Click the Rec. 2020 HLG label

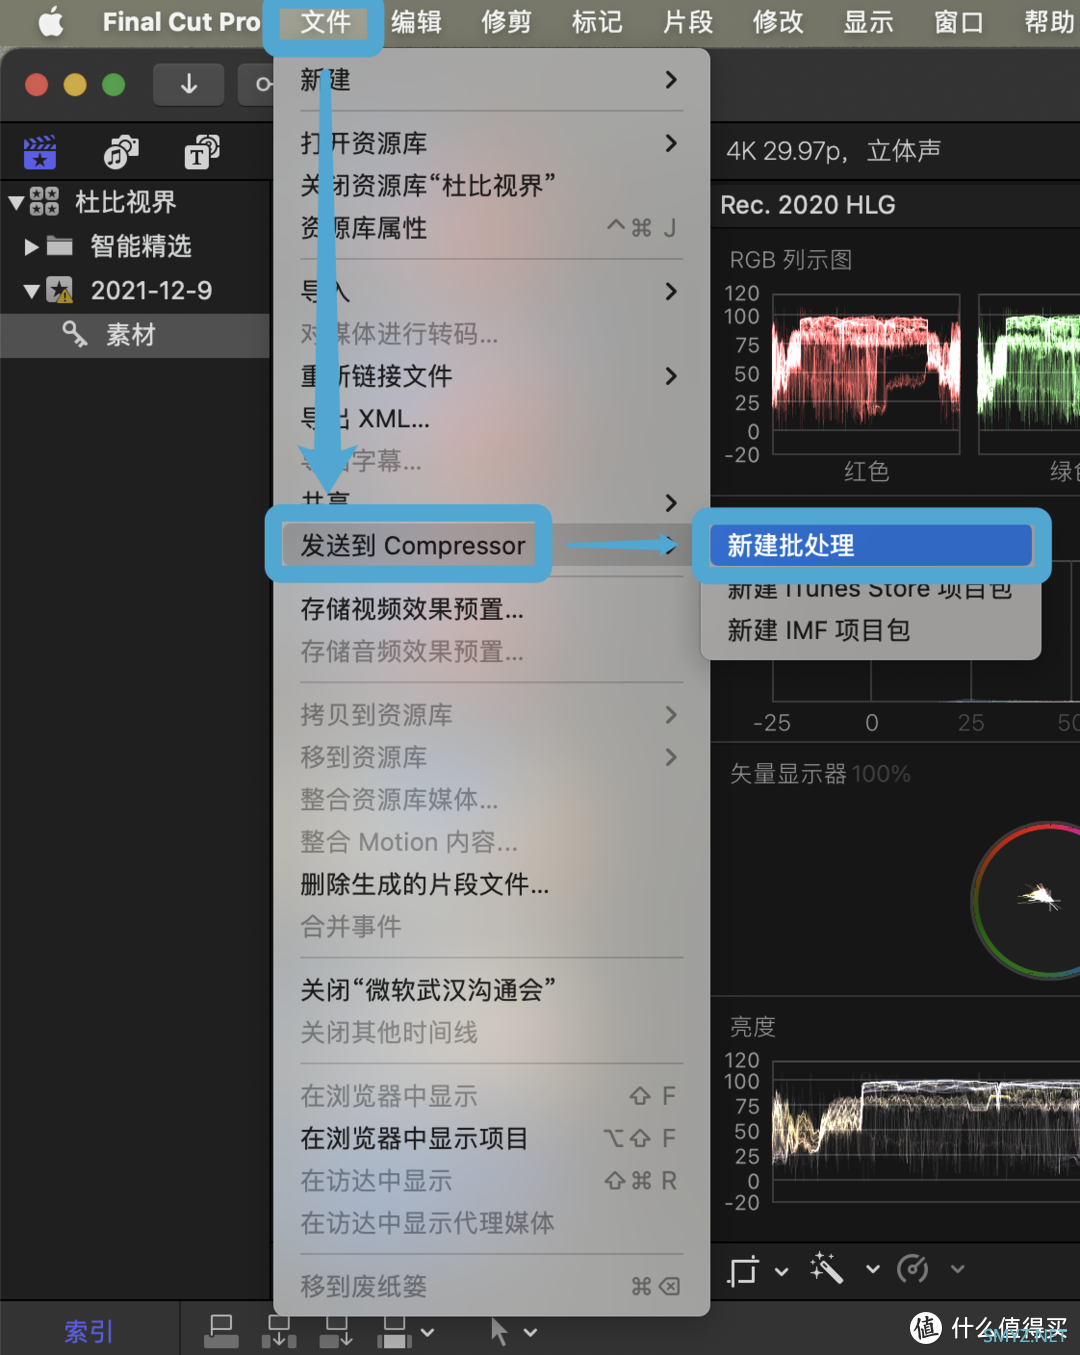[x=808, y=205]
